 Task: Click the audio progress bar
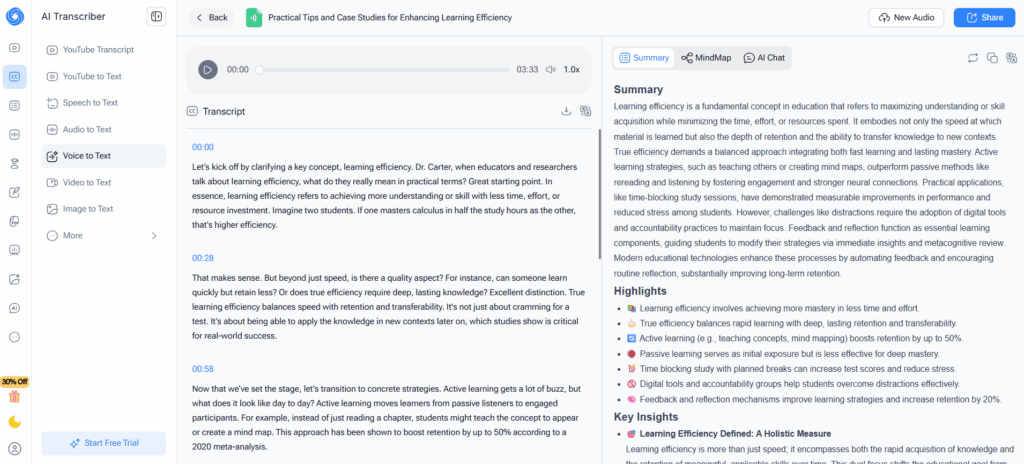coord(384,69)
